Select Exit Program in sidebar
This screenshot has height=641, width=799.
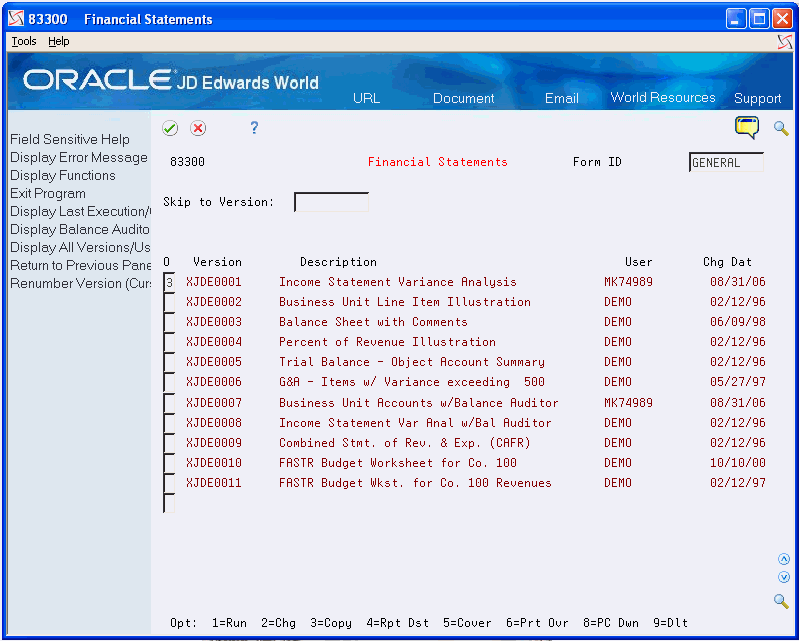pos(48,194)
